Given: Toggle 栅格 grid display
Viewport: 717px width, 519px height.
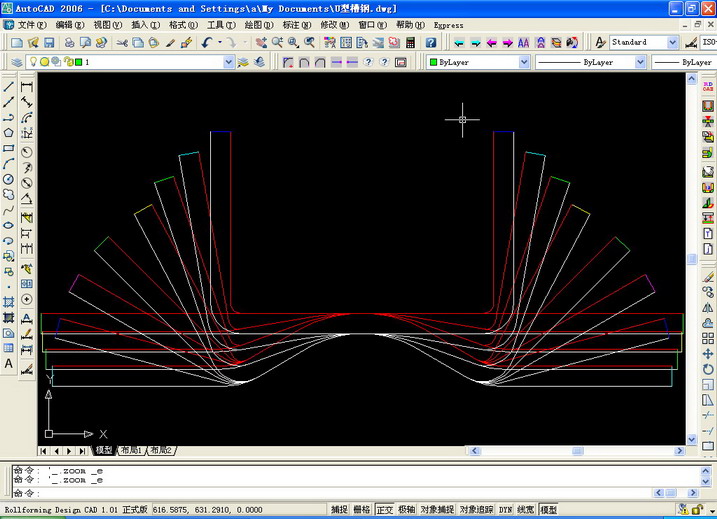Looking at the screenshot, I should pos(362,509).
